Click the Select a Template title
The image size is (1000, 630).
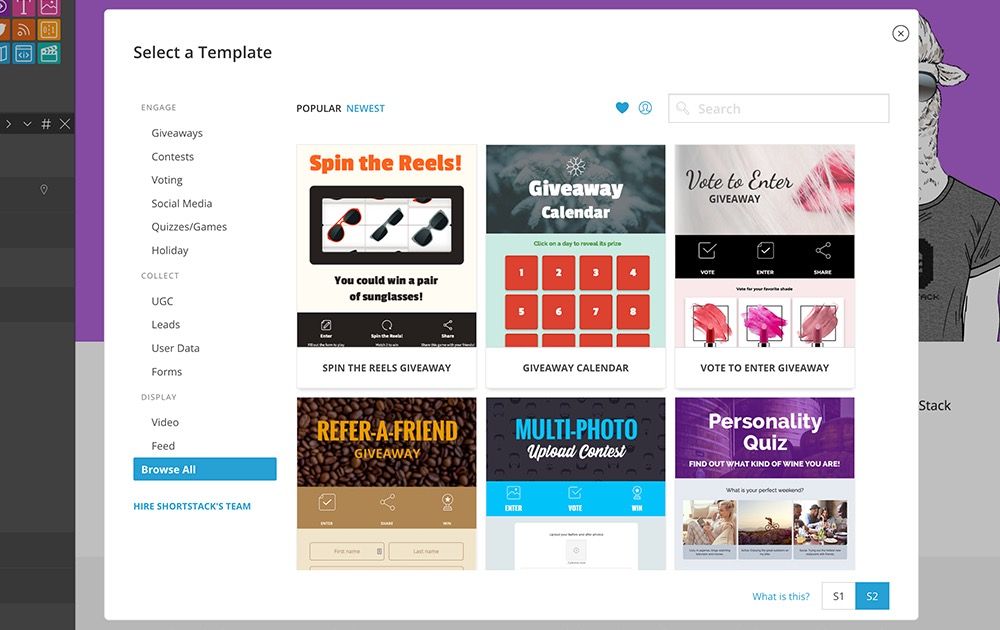[202, 52]
